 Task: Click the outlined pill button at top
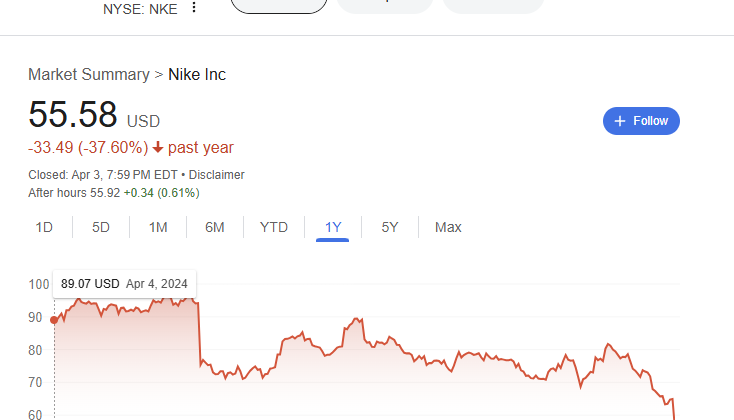point(279,6)
